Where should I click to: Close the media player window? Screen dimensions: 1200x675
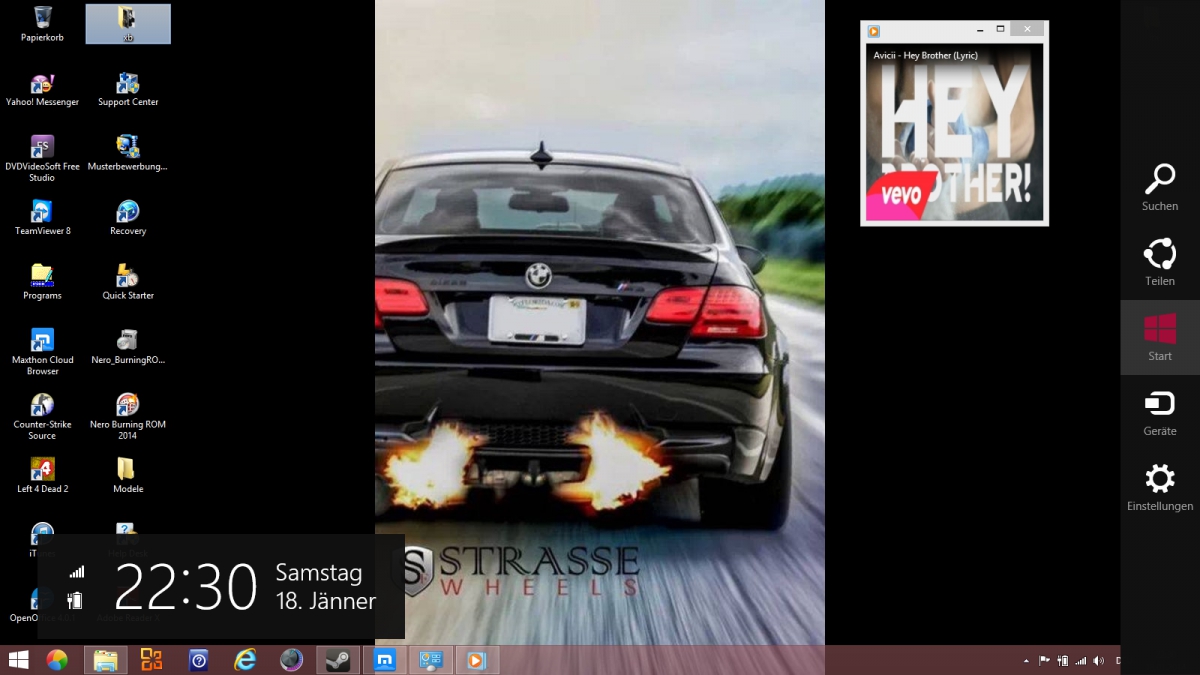[x=1027, y=30]
